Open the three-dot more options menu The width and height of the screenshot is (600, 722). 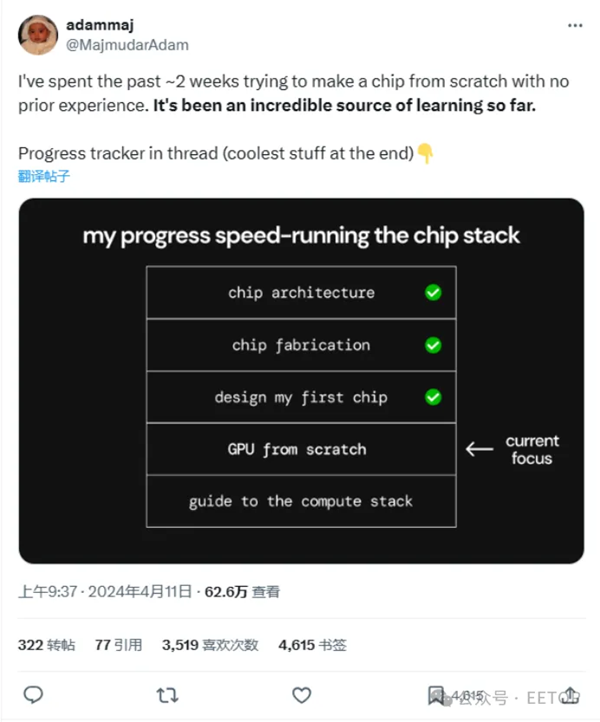pyautogui.click(x=573, y=26)
